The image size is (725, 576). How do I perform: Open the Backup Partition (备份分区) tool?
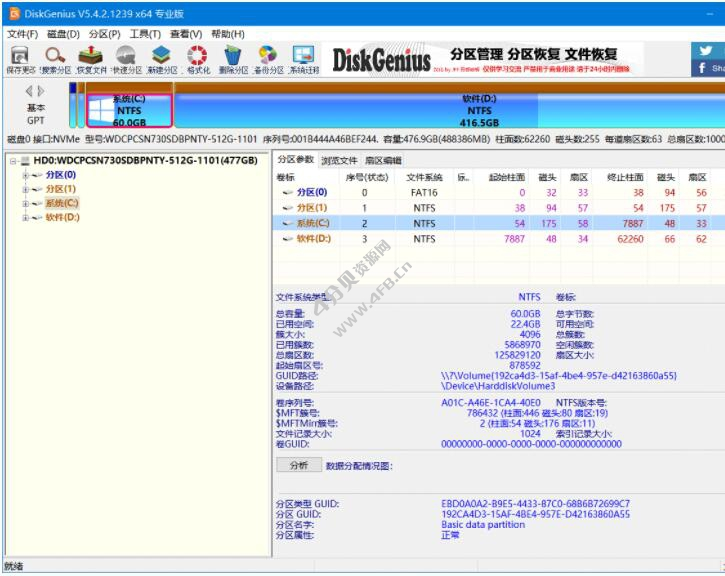[268, 58]
